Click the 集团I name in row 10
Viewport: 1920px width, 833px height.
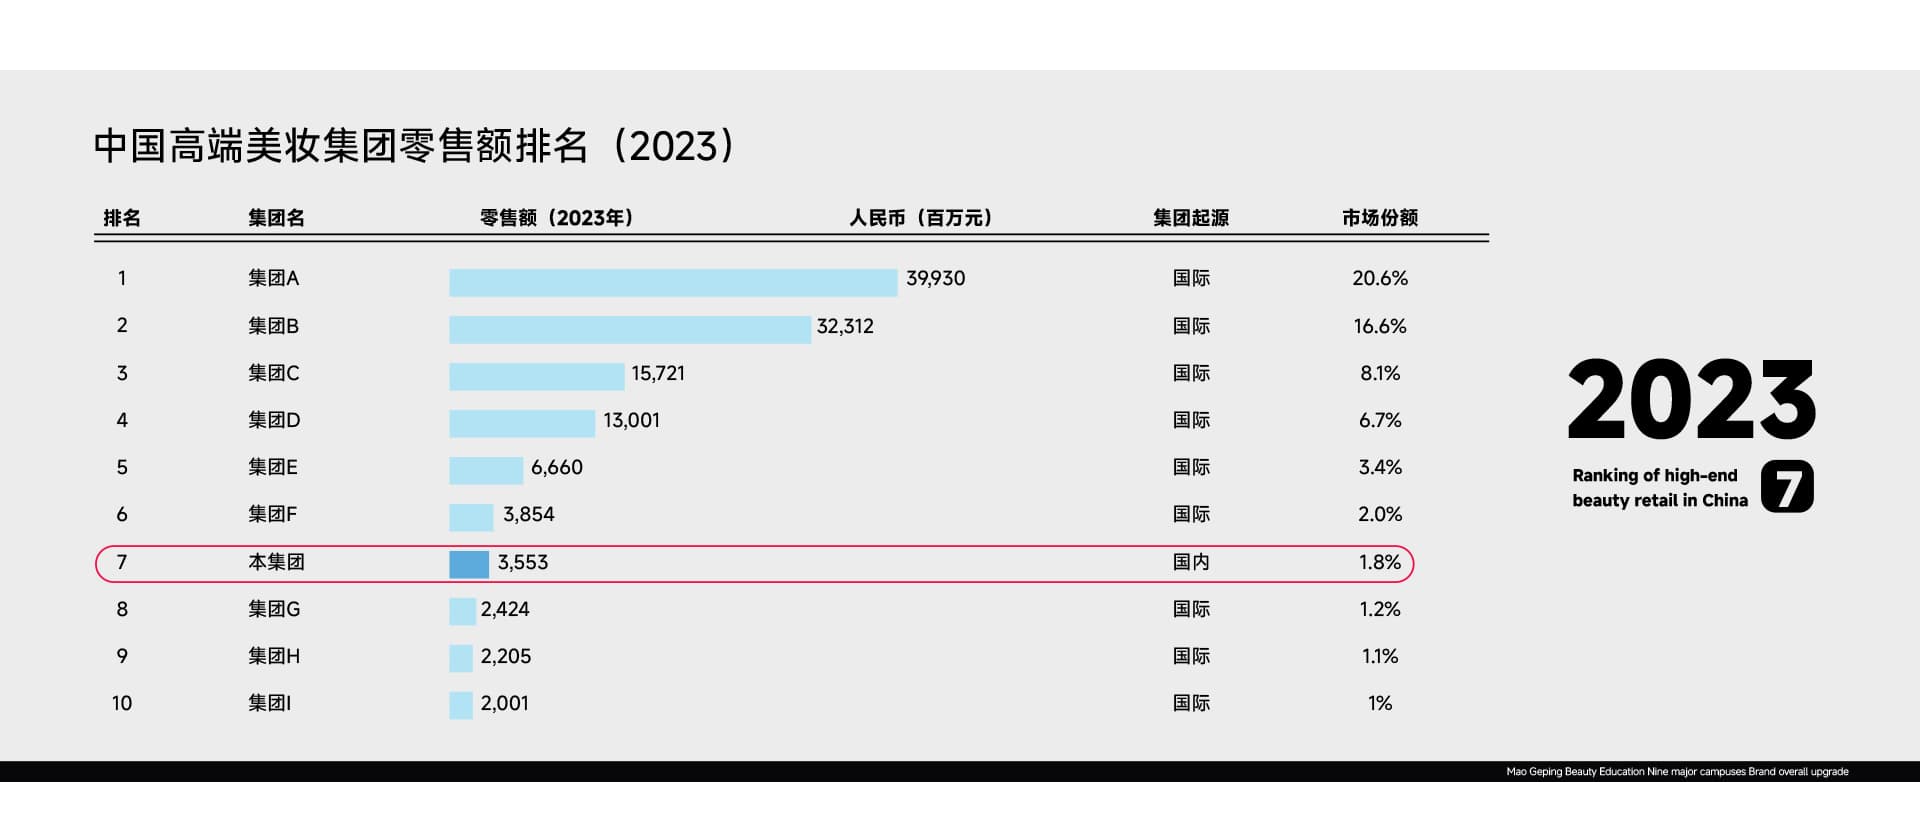pos(269,703)
